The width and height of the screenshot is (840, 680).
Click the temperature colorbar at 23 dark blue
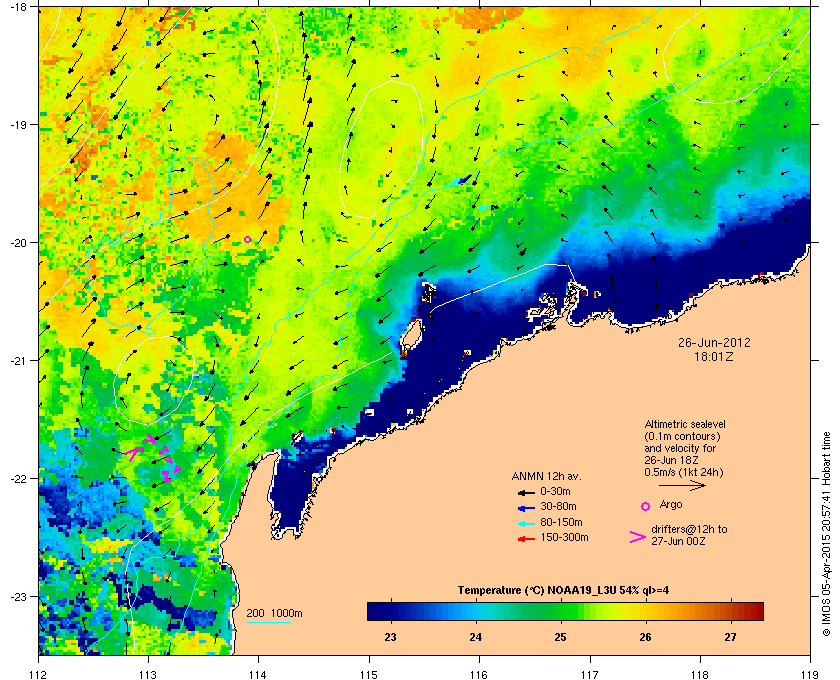(x=391, y=611)
